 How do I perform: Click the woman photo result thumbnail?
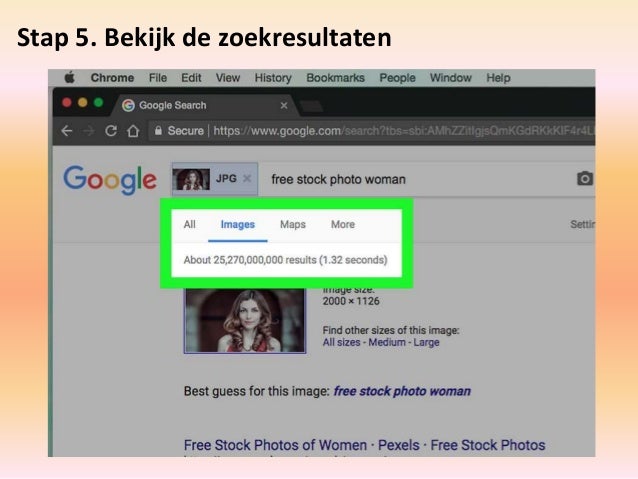[245, 321]
